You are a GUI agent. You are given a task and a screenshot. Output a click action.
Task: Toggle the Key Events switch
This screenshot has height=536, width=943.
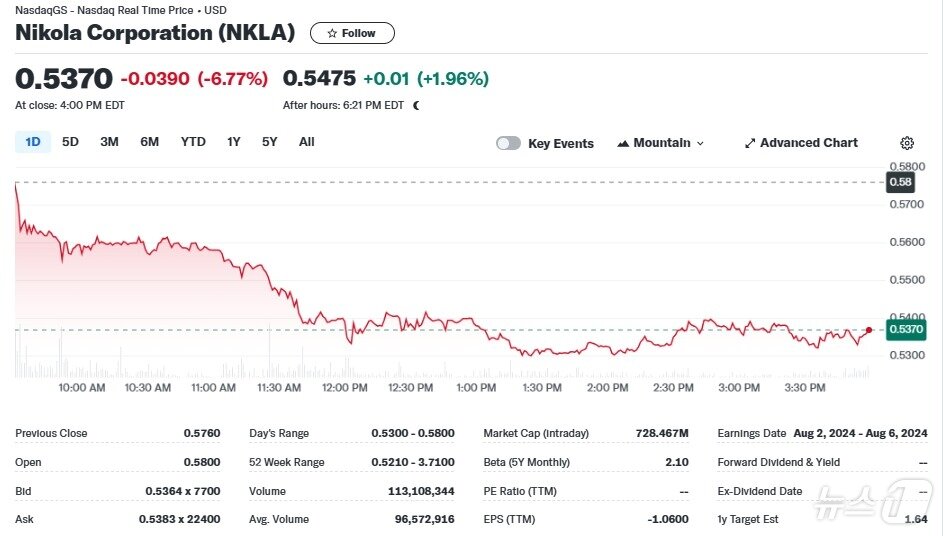tap(509, 143)
